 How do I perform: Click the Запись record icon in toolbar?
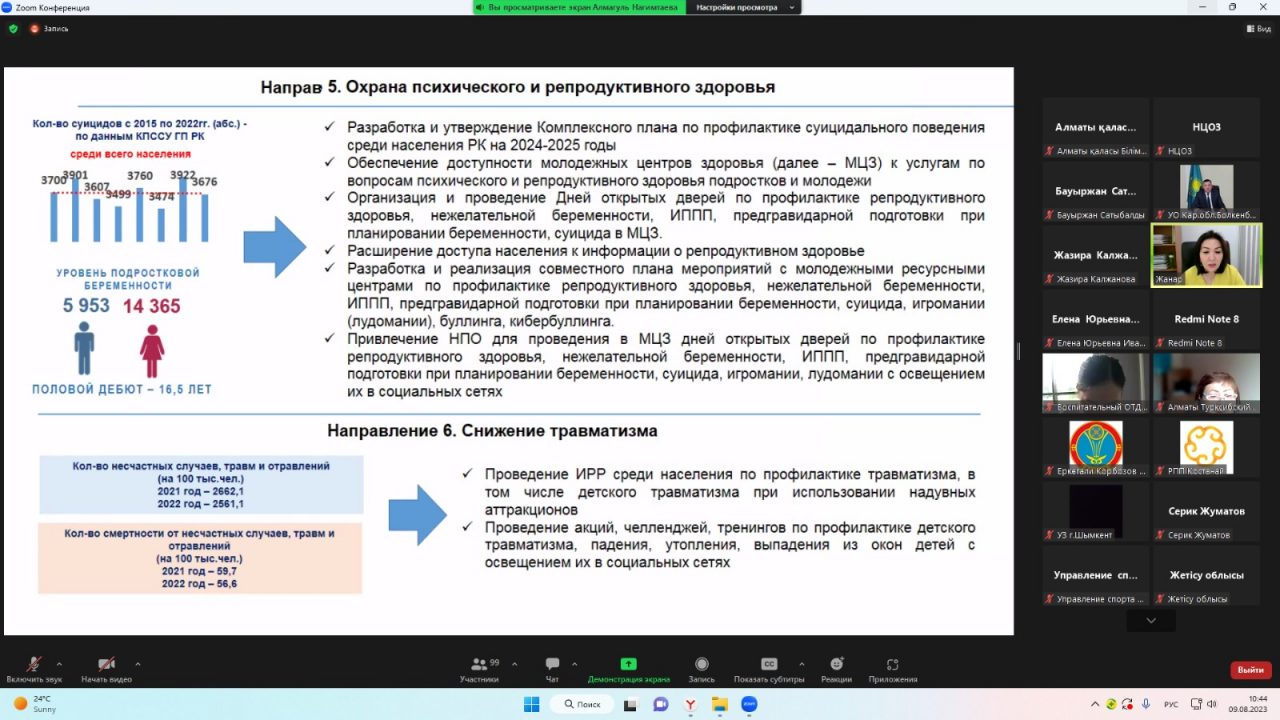pos(701,665)
